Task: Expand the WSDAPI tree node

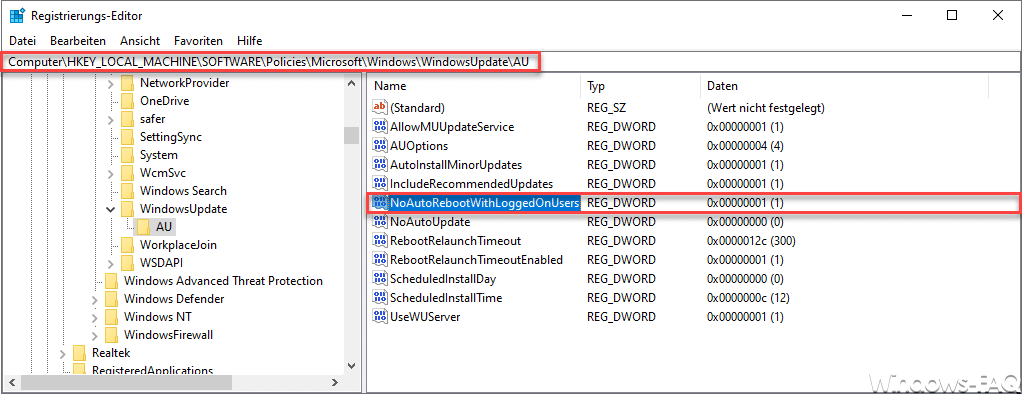Action: [x=110, y=264]
